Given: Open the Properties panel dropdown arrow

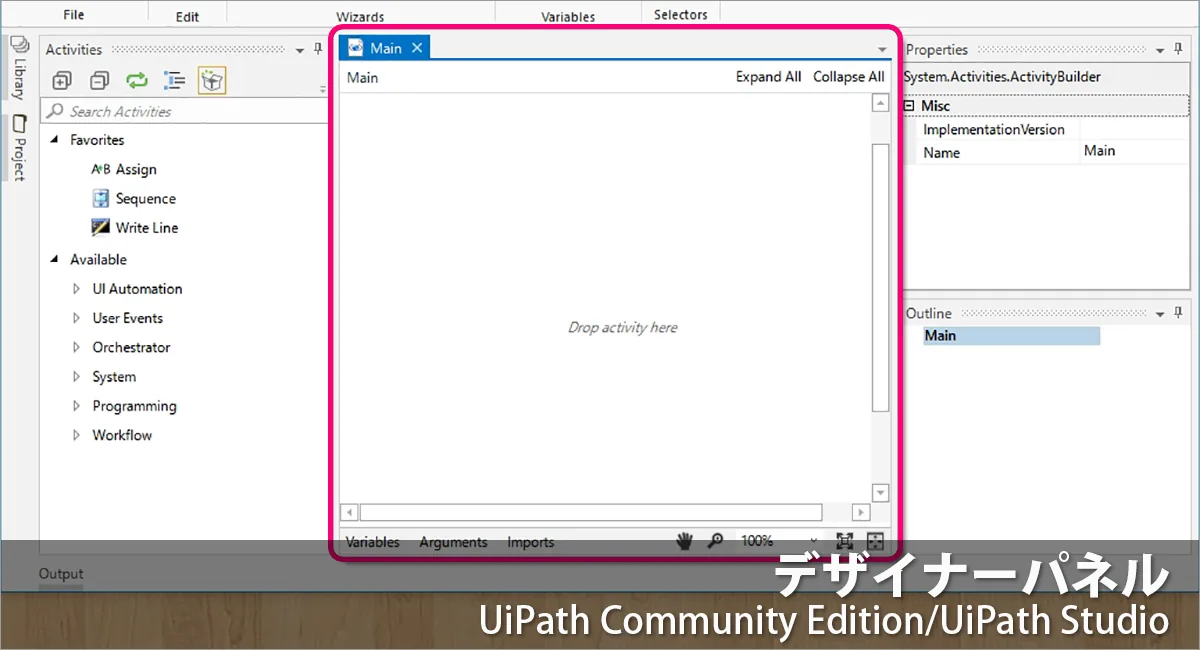Looking at the screenshot, I should tap(1160, 50).
